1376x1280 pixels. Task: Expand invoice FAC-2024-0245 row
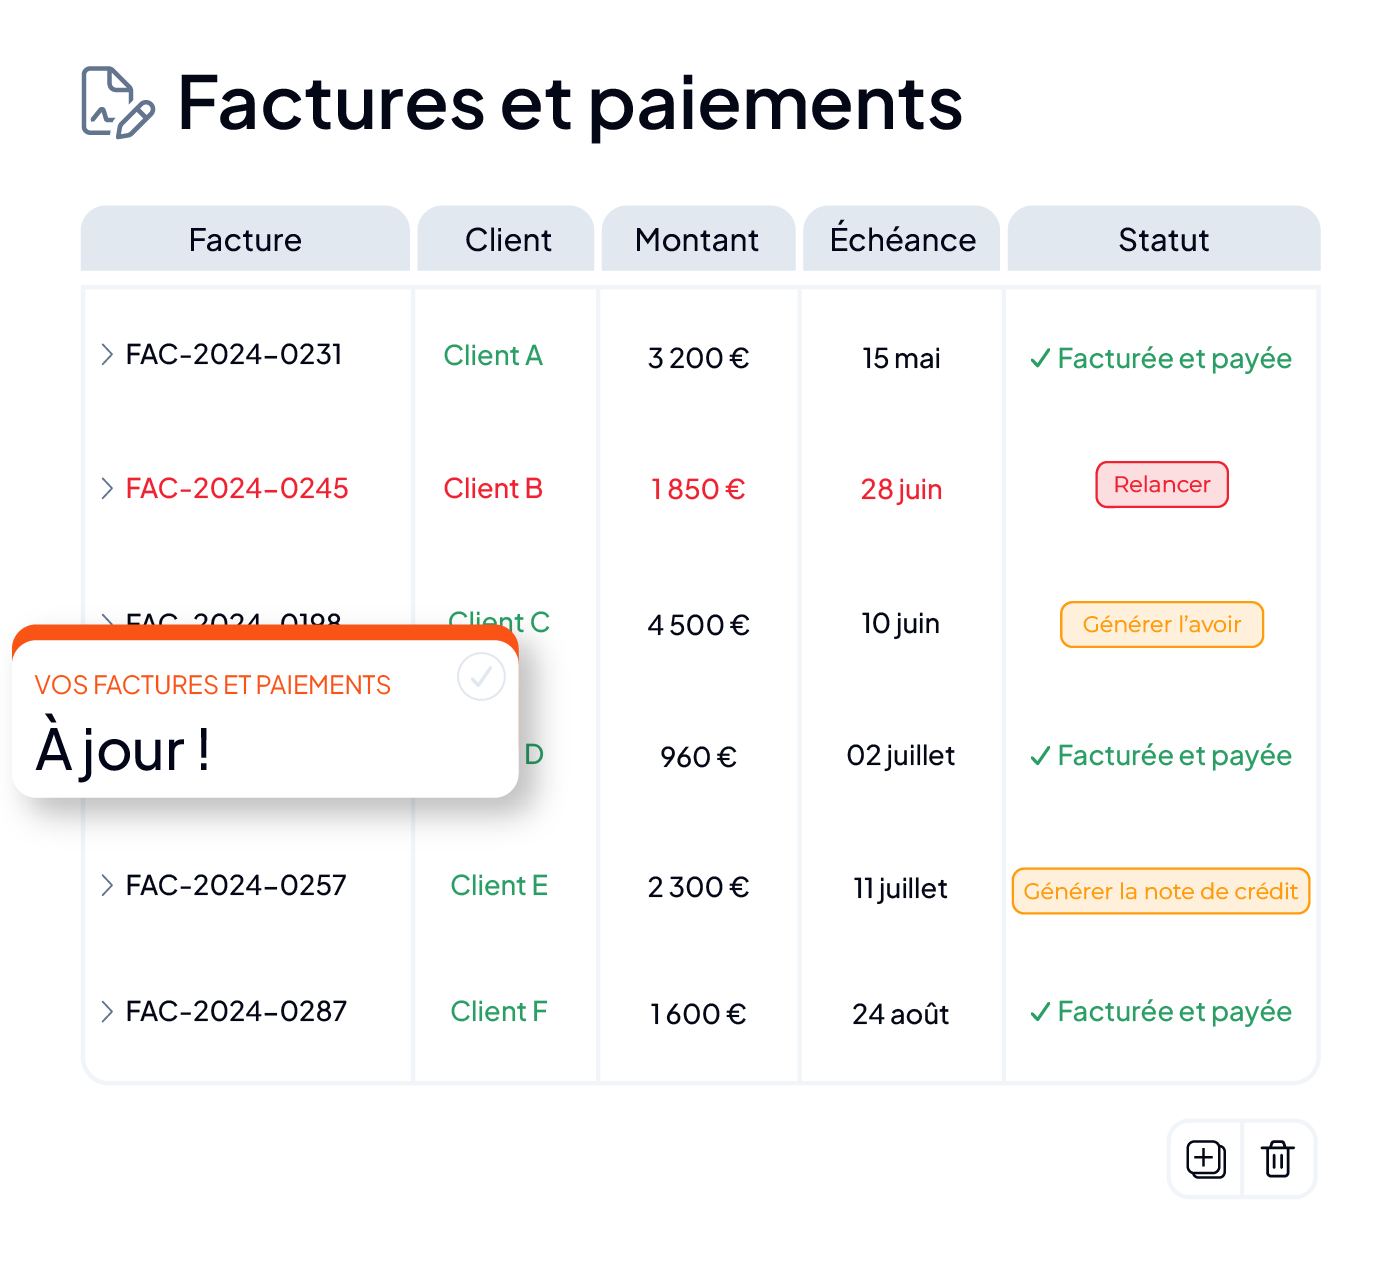107,488
